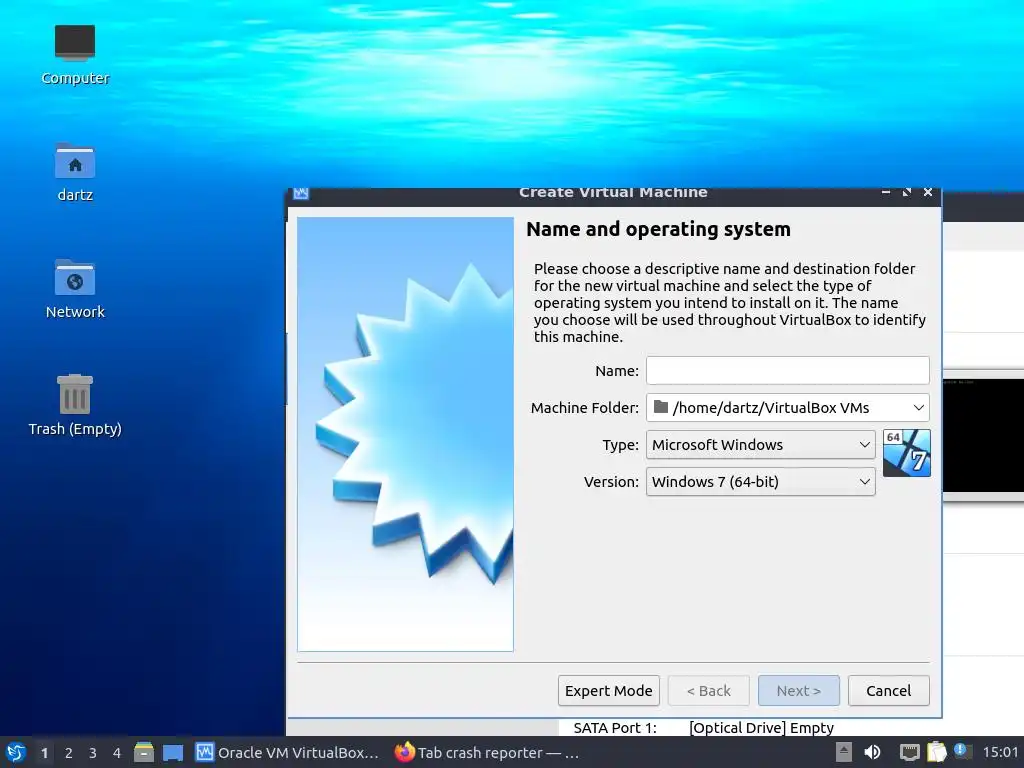Select the Trash (Empty) desktop icon
The height and width of the screenshot is (768, 1024).
(x=75, y=406)
